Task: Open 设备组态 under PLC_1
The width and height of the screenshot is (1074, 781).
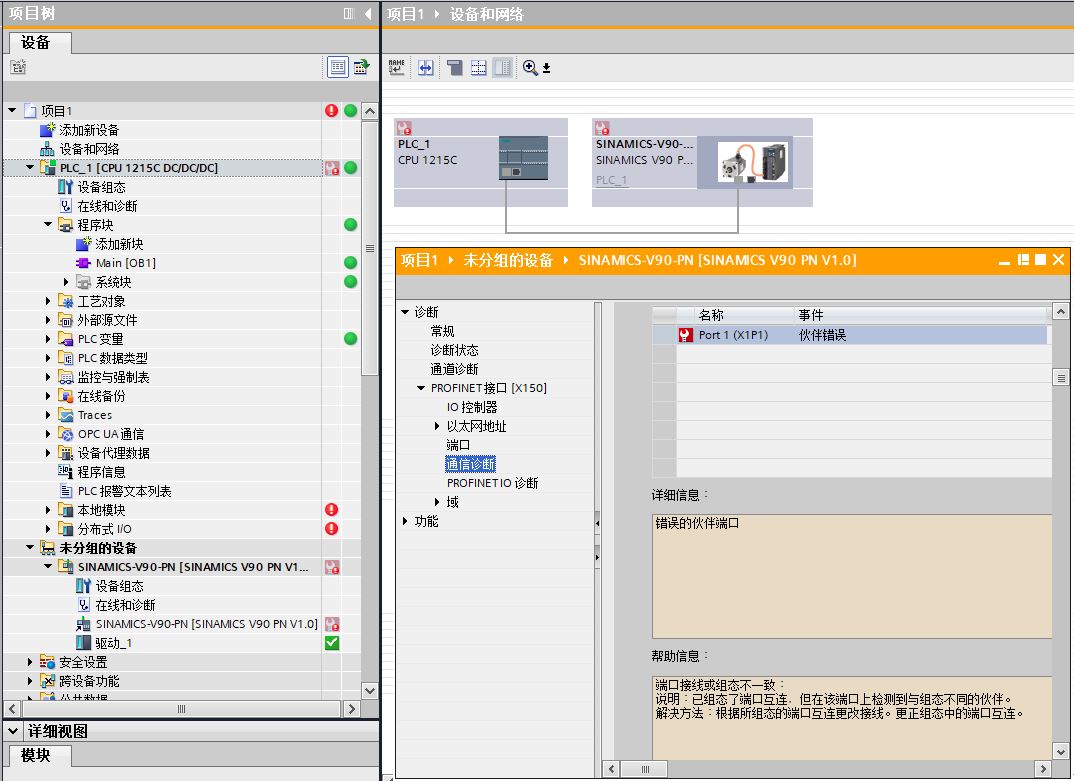Action: (x=101, y=187)
